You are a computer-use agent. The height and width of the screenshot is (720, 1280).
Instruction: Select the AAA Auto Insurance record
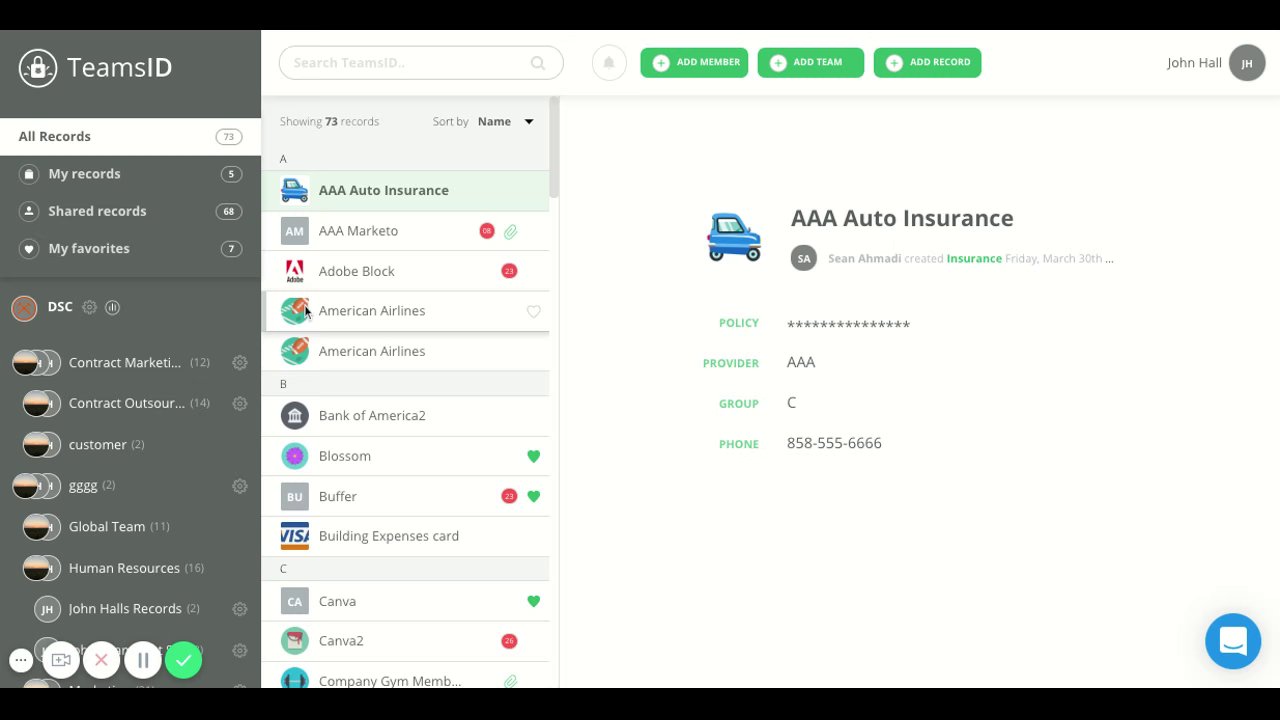(405, 191)
